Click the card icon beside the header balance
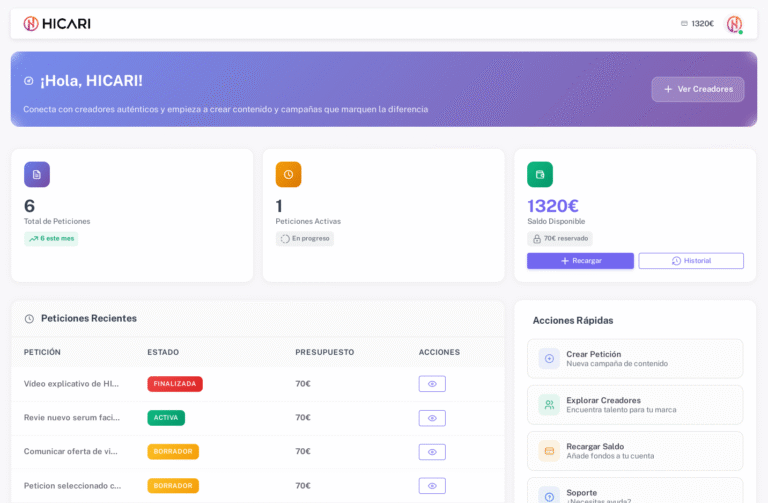 (684, 24)
